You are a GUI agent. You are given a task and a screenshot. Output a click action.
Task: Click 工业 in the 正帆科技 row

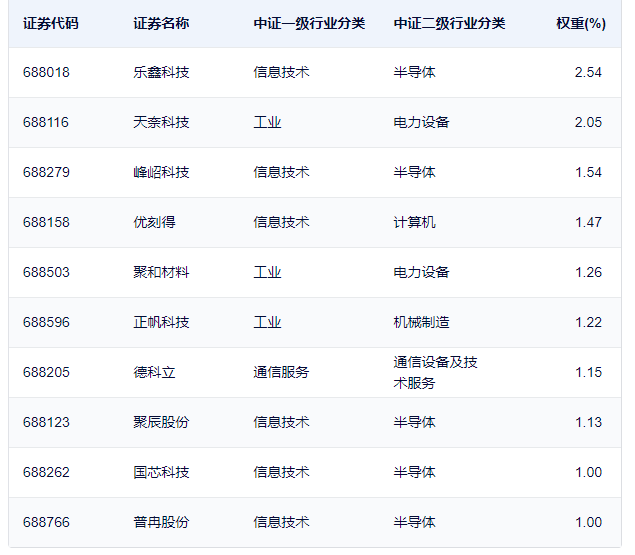(x=267, y=322)
